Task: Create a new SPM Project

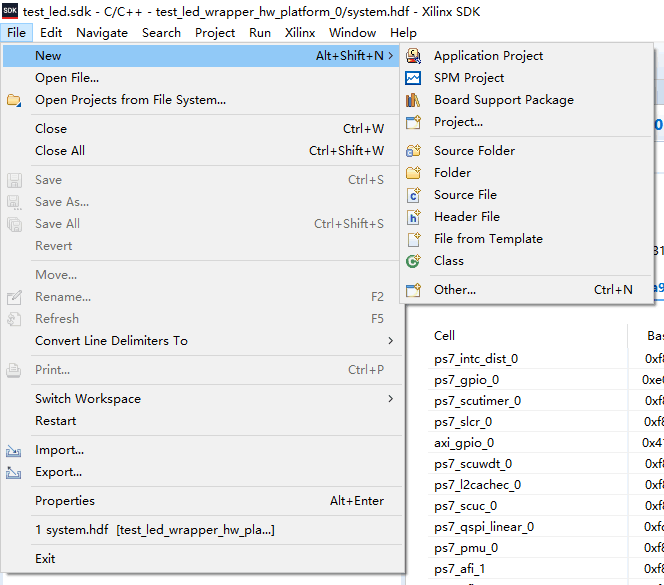Action: pyautogui.click(x=527, y=78)
